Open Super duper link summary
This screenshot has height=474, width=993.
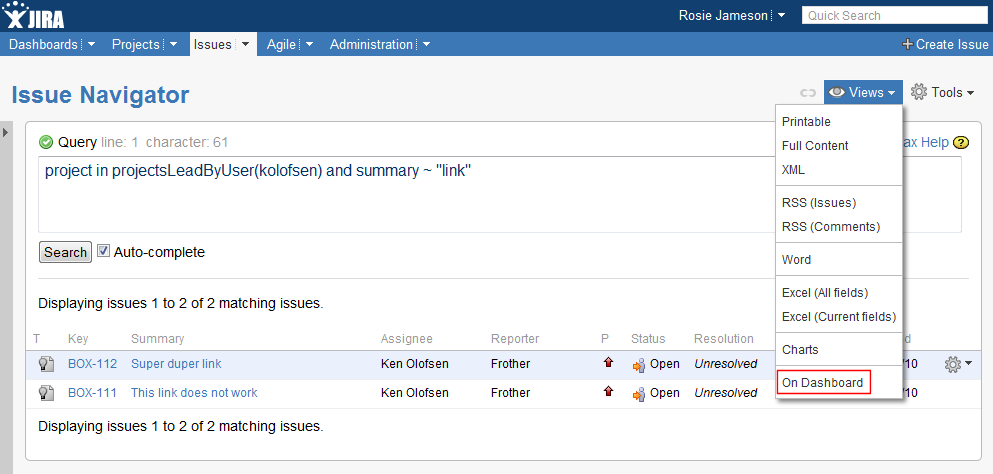coord(176,364)
